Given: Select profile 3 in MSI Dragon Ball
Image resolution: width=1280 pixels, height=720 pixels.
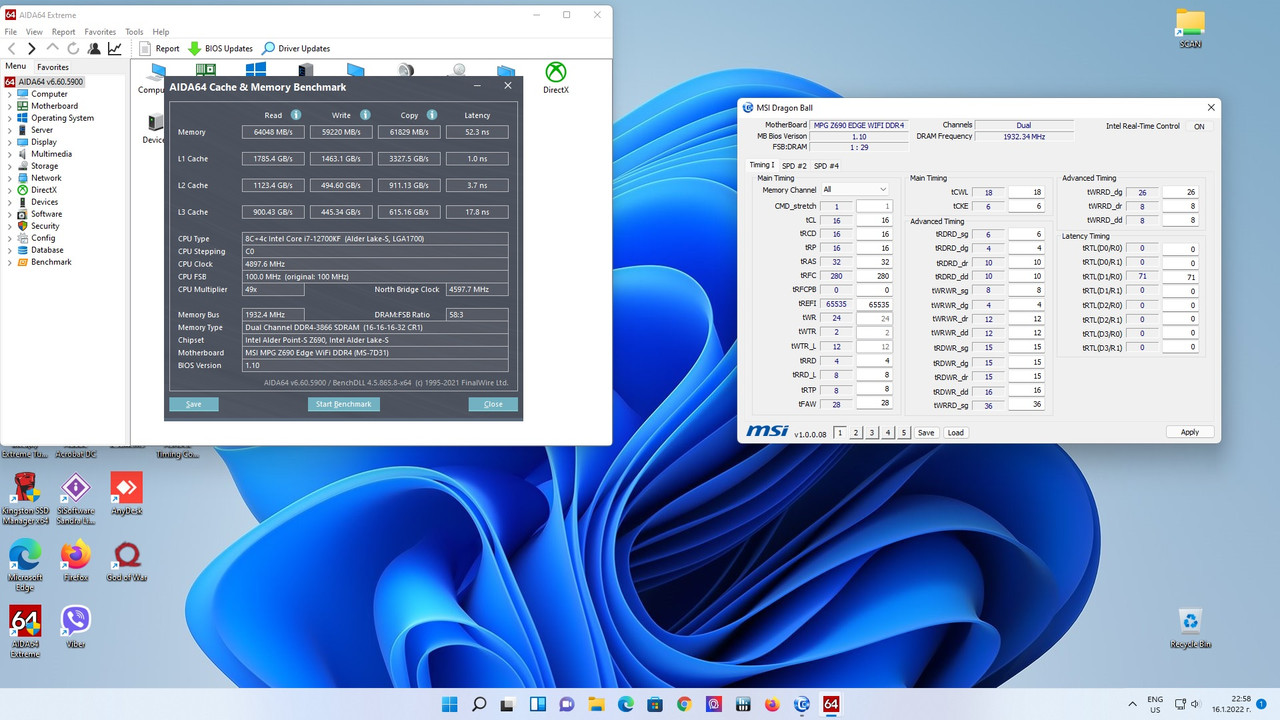Looking at the screenshot, I should click(x=872, y=433).
